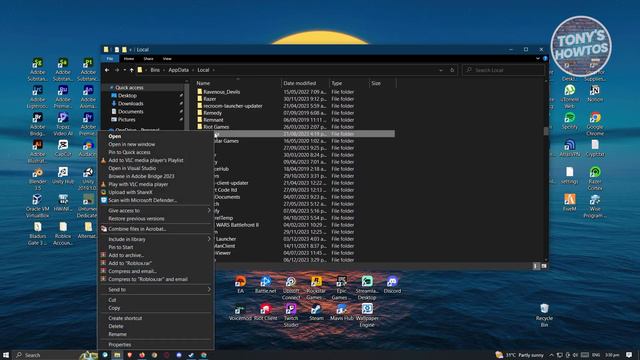Image resolution: width=640 pixels, height=360 pixels.
Task: Select the Audacity desktop icon
Action: [x=88, y=148]
